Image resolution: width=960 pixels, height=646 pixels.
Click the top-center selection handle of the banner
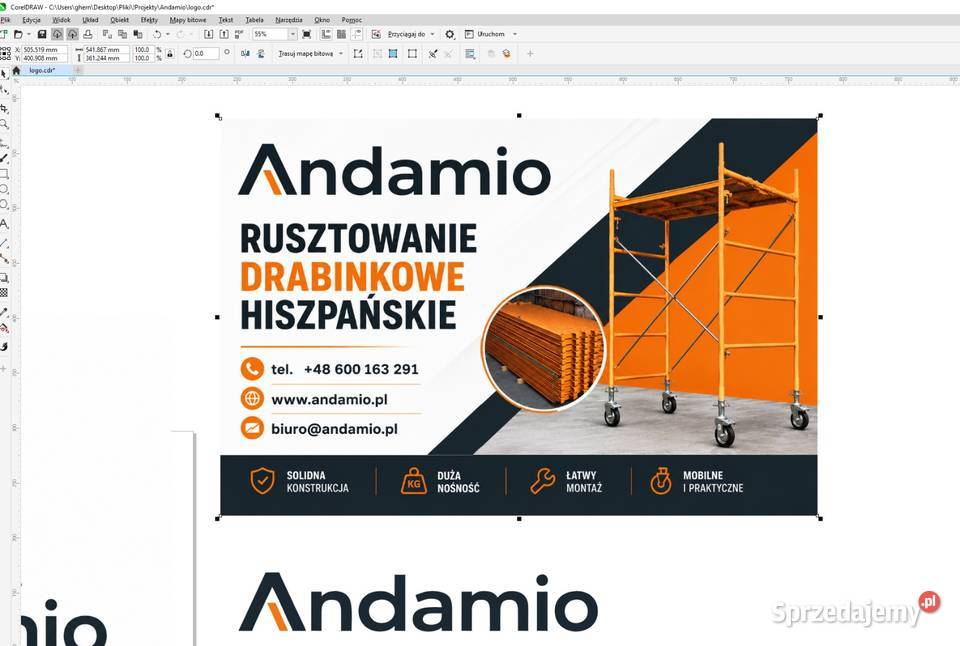pos(519,115)
